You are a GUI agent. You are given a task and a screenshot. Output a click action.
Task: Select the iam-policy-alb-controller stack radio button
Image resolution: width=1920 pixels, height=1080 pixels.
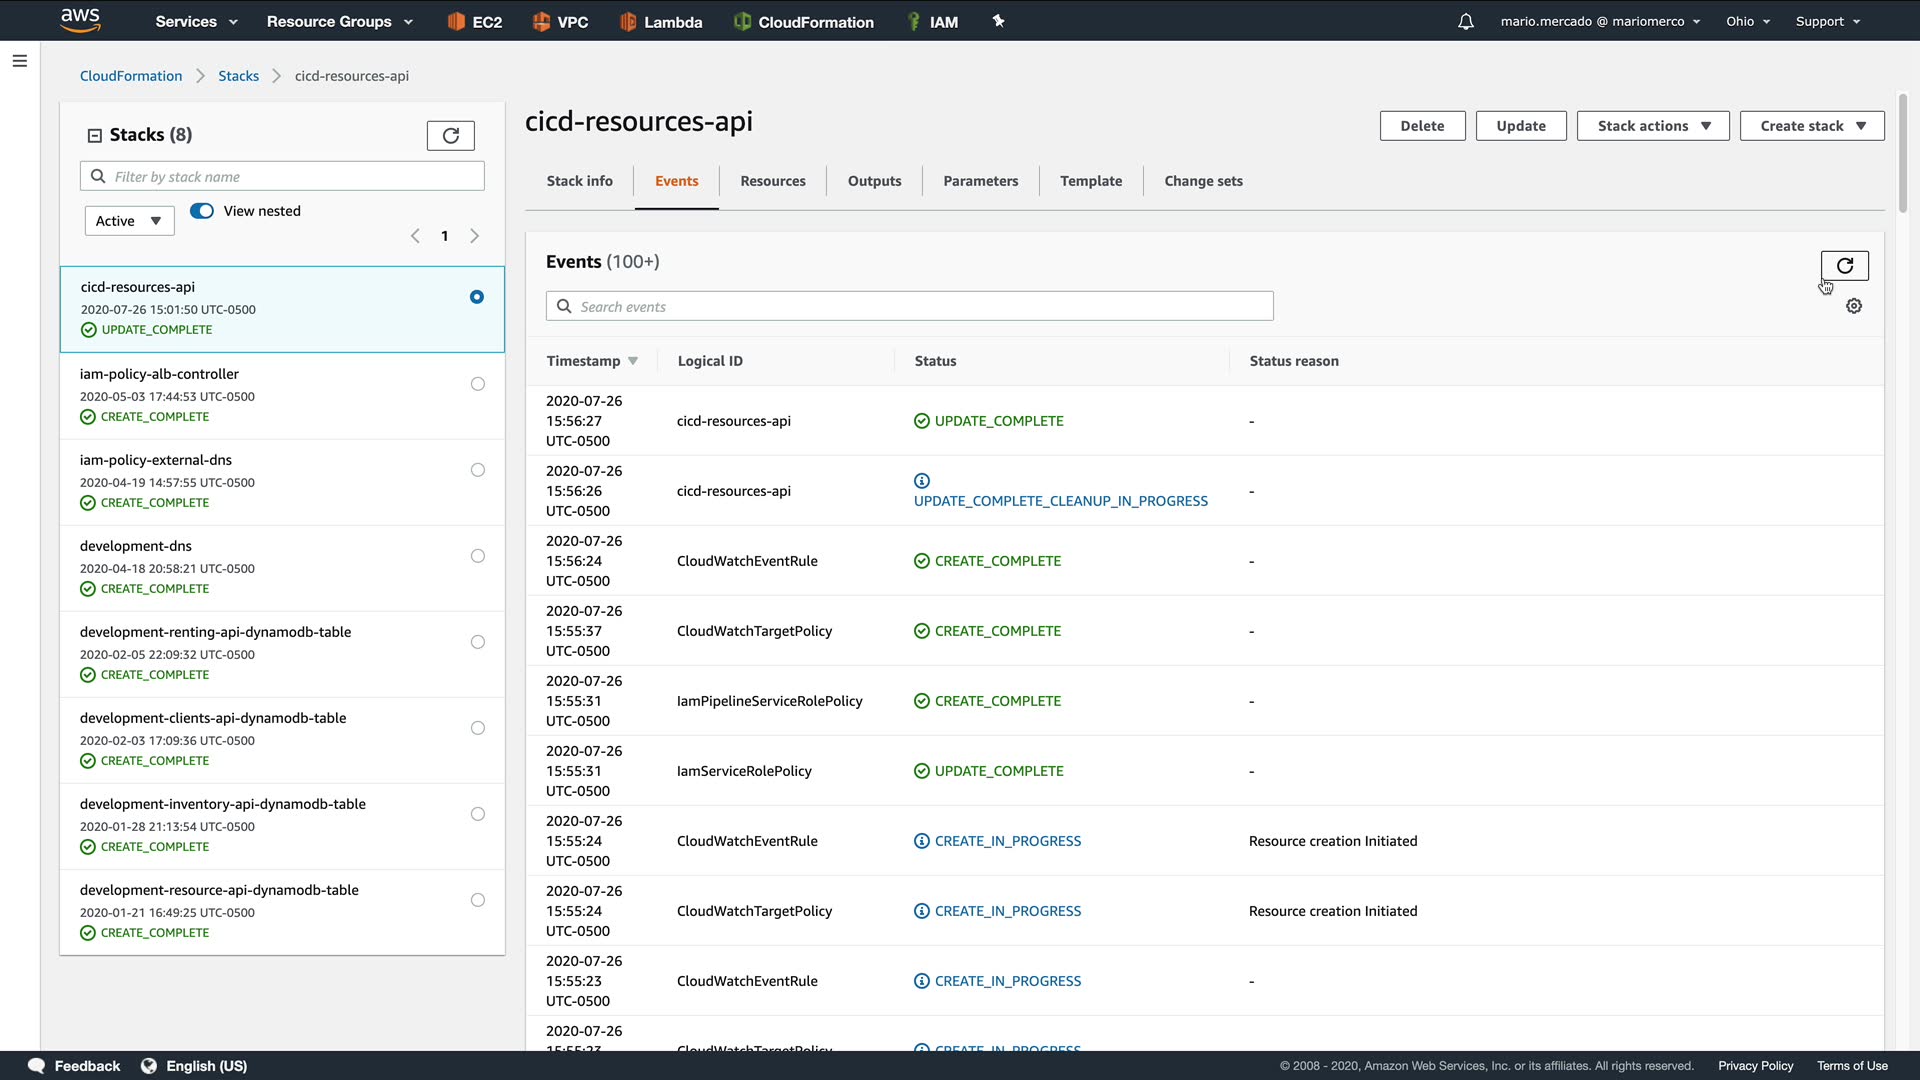tap(478, 384)
